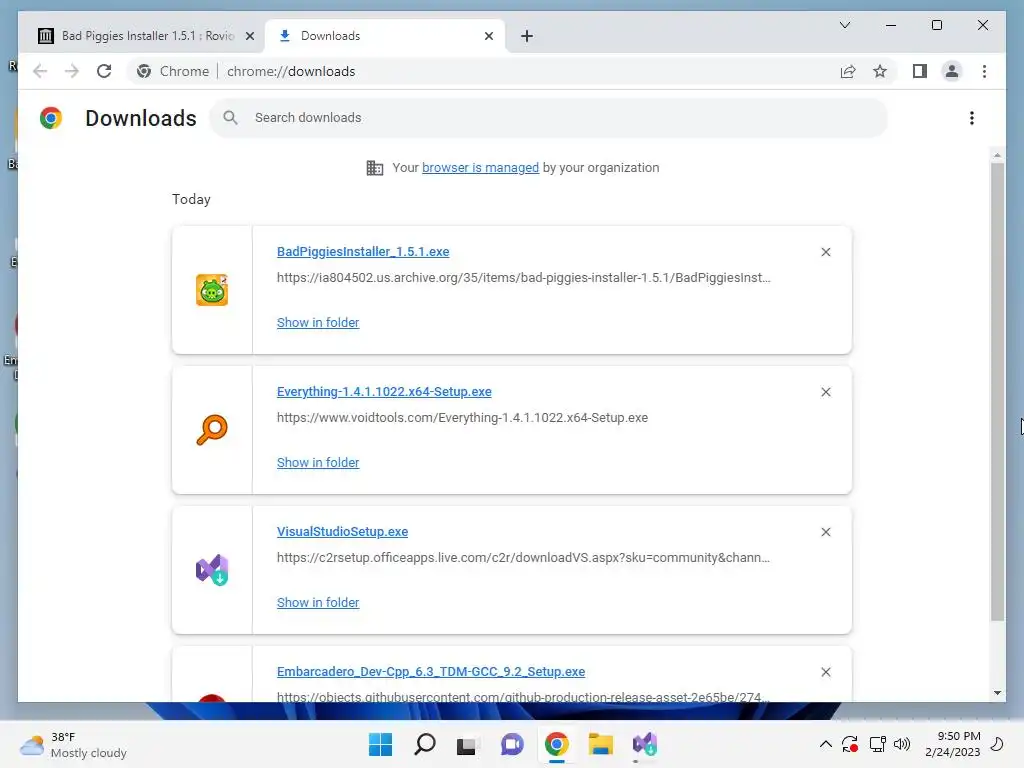Remove Everything setup from downloads list
The image size is (1024, 768).
click(825, 392)
